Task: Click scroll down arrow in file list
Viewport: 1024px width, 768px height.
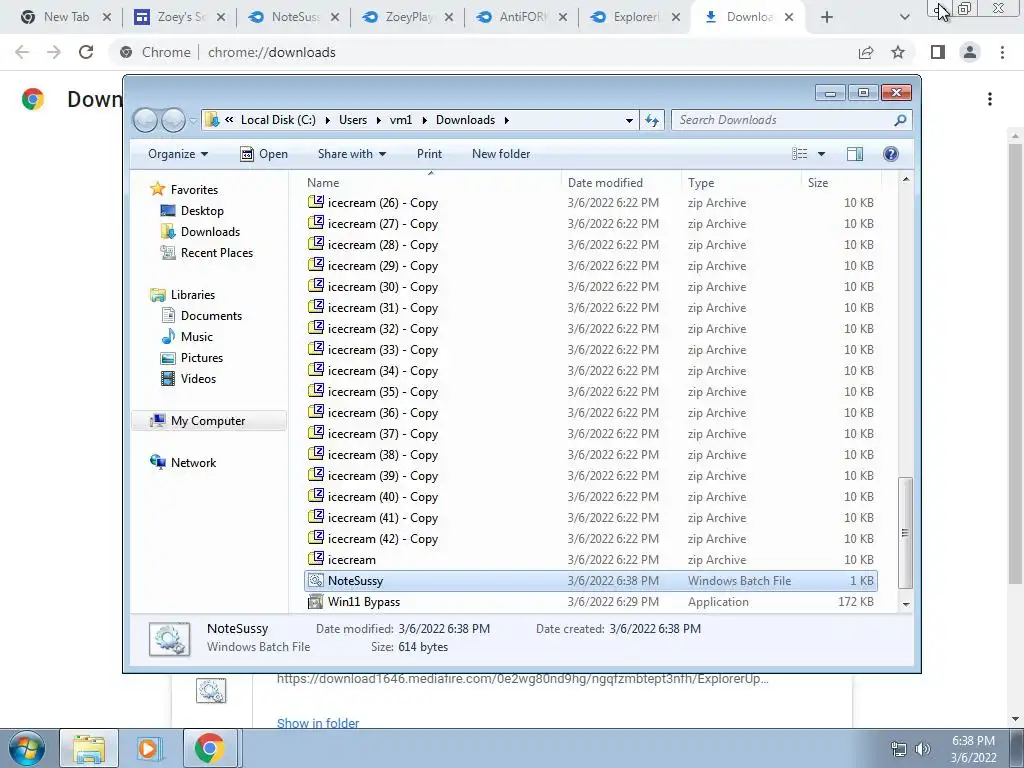Action: (x=906, y=605)
